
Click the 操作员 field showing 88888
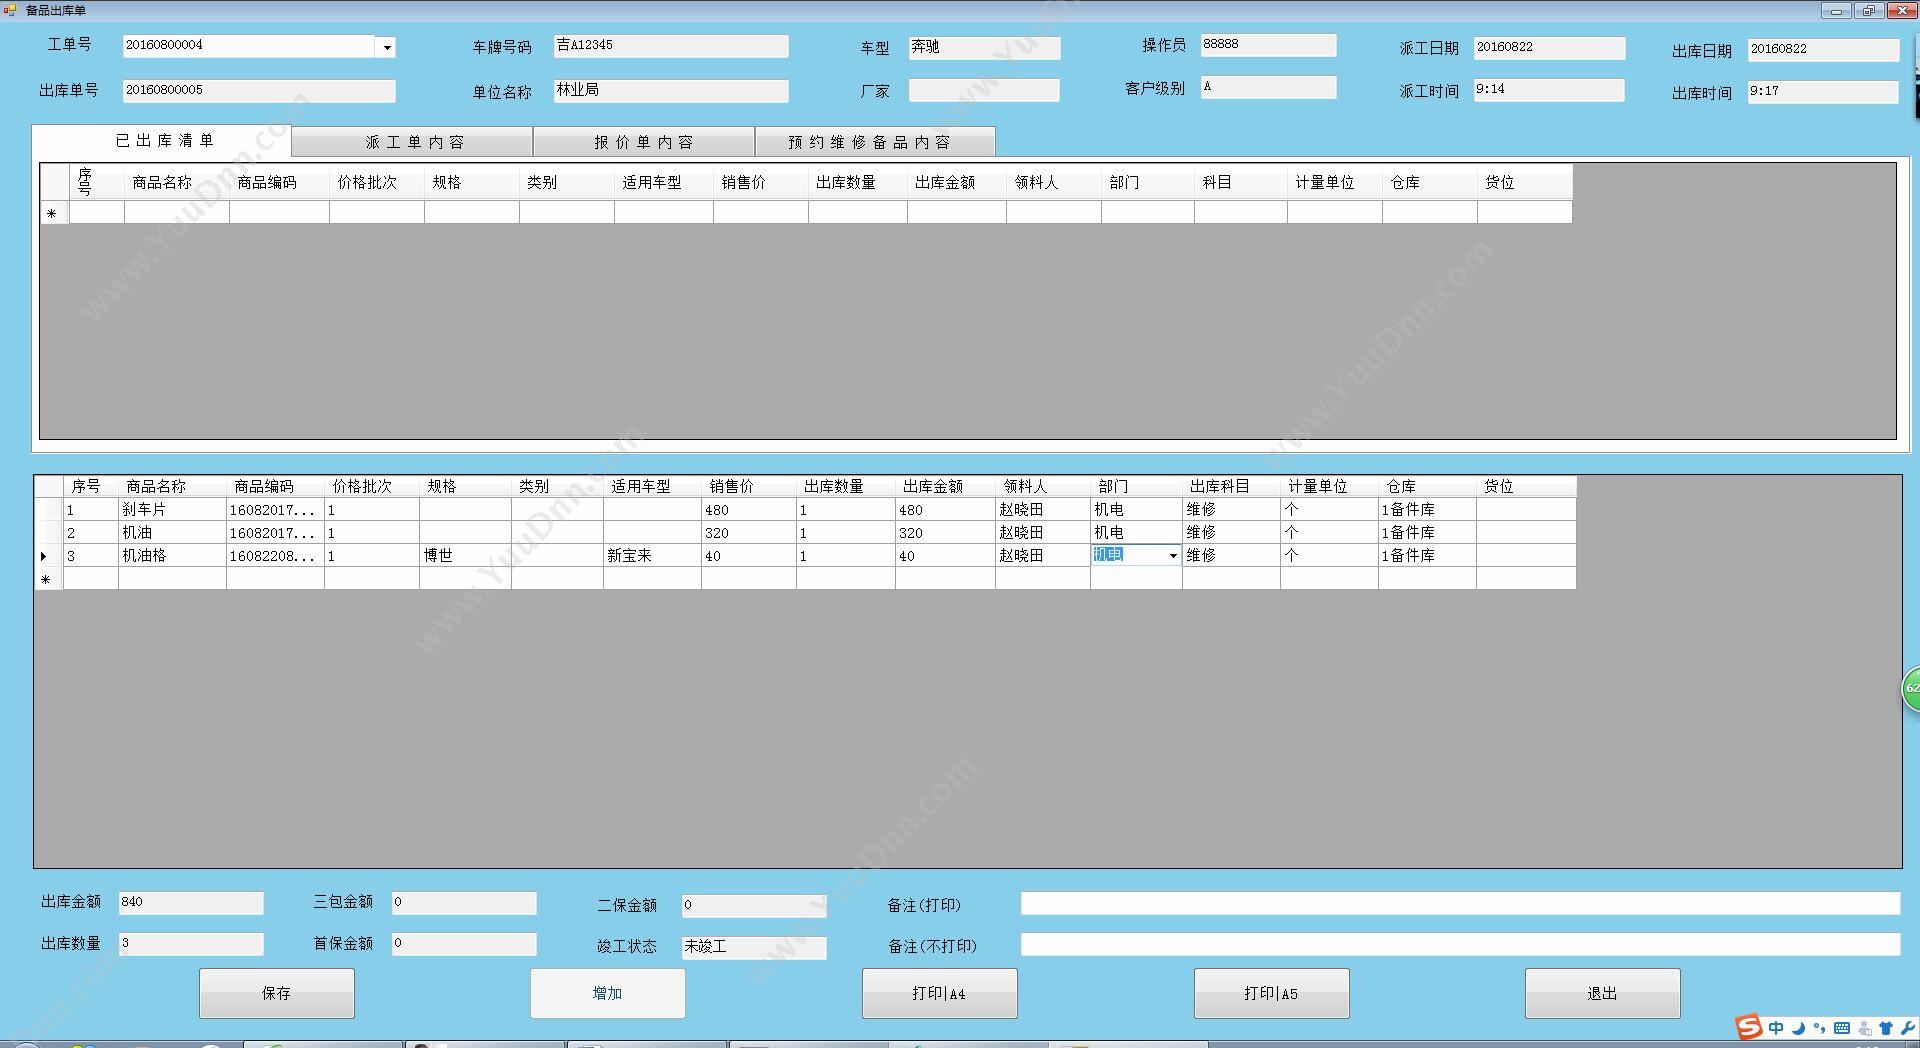tap(1268, 45)
